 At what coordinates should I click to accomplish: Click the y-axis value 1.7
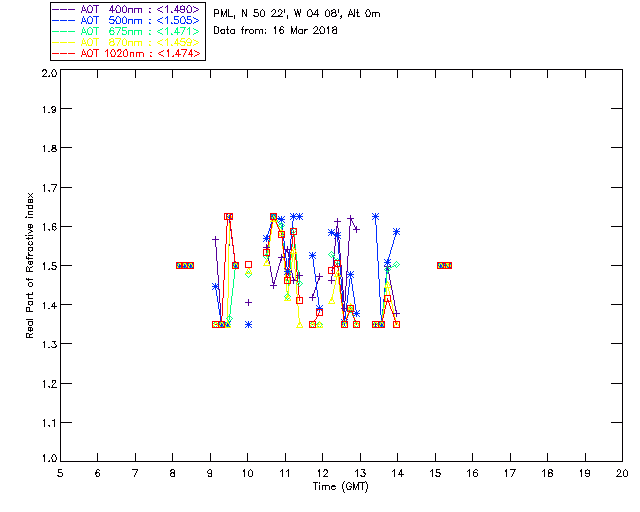[x=49, y=188]
